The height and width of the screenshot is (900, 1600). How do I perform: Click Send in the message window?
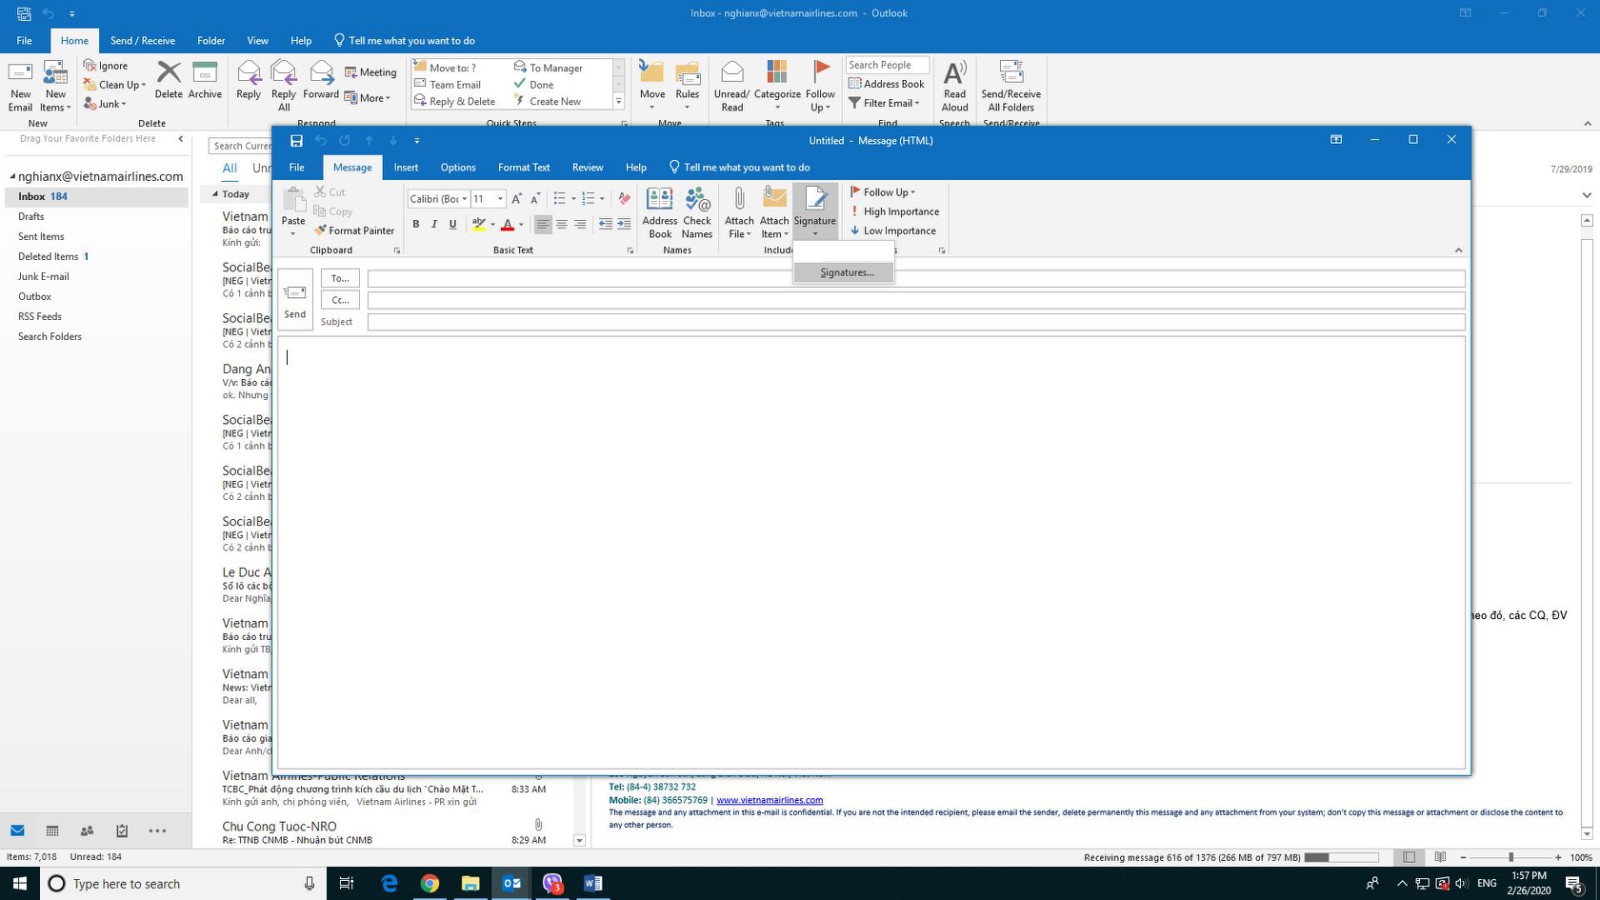pos(295,300)
